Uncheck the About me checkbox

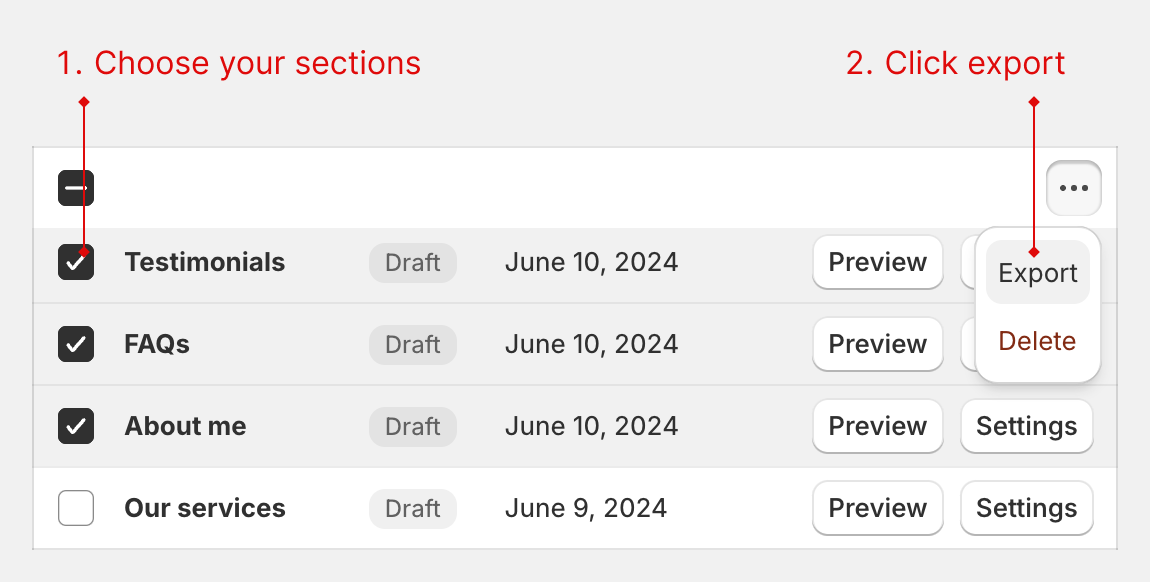coord(76,426)
